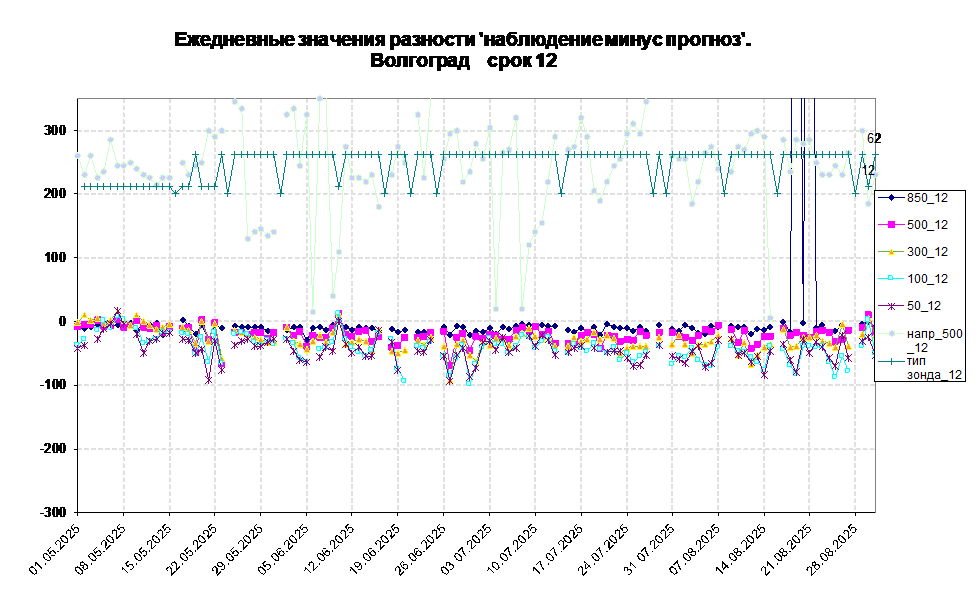Click the navy diamond marker for 850_12 in legend

point(890,198)
